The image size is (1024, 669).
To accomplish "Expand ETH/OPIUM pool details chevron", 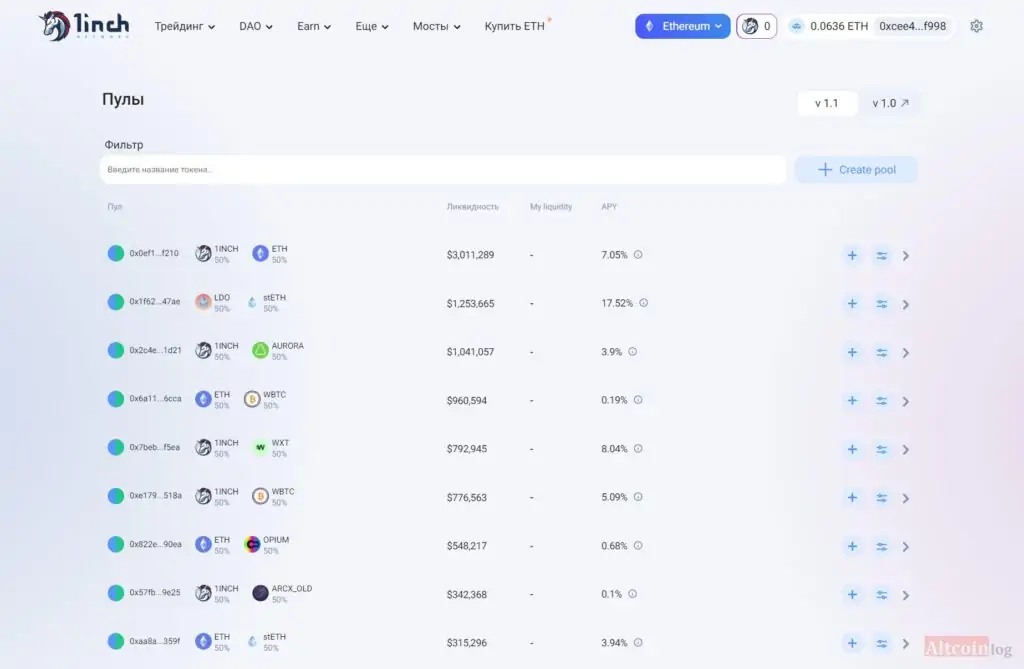I will pos(906,547).
